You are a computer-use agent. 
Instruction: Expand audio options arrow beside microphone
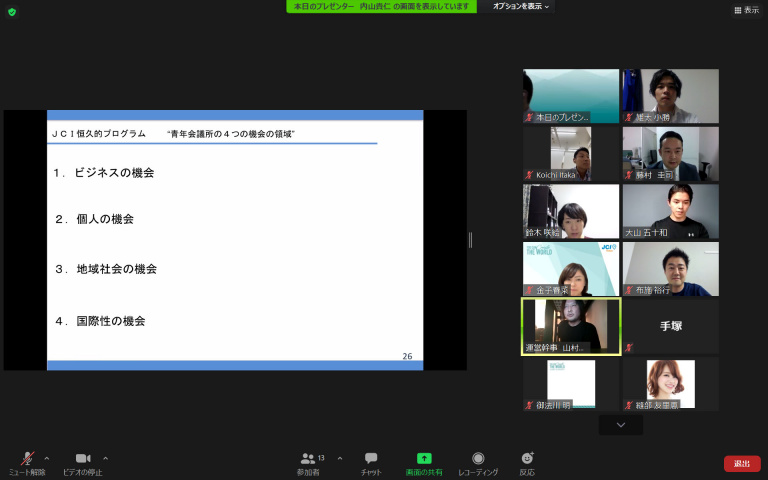point(47,458)
